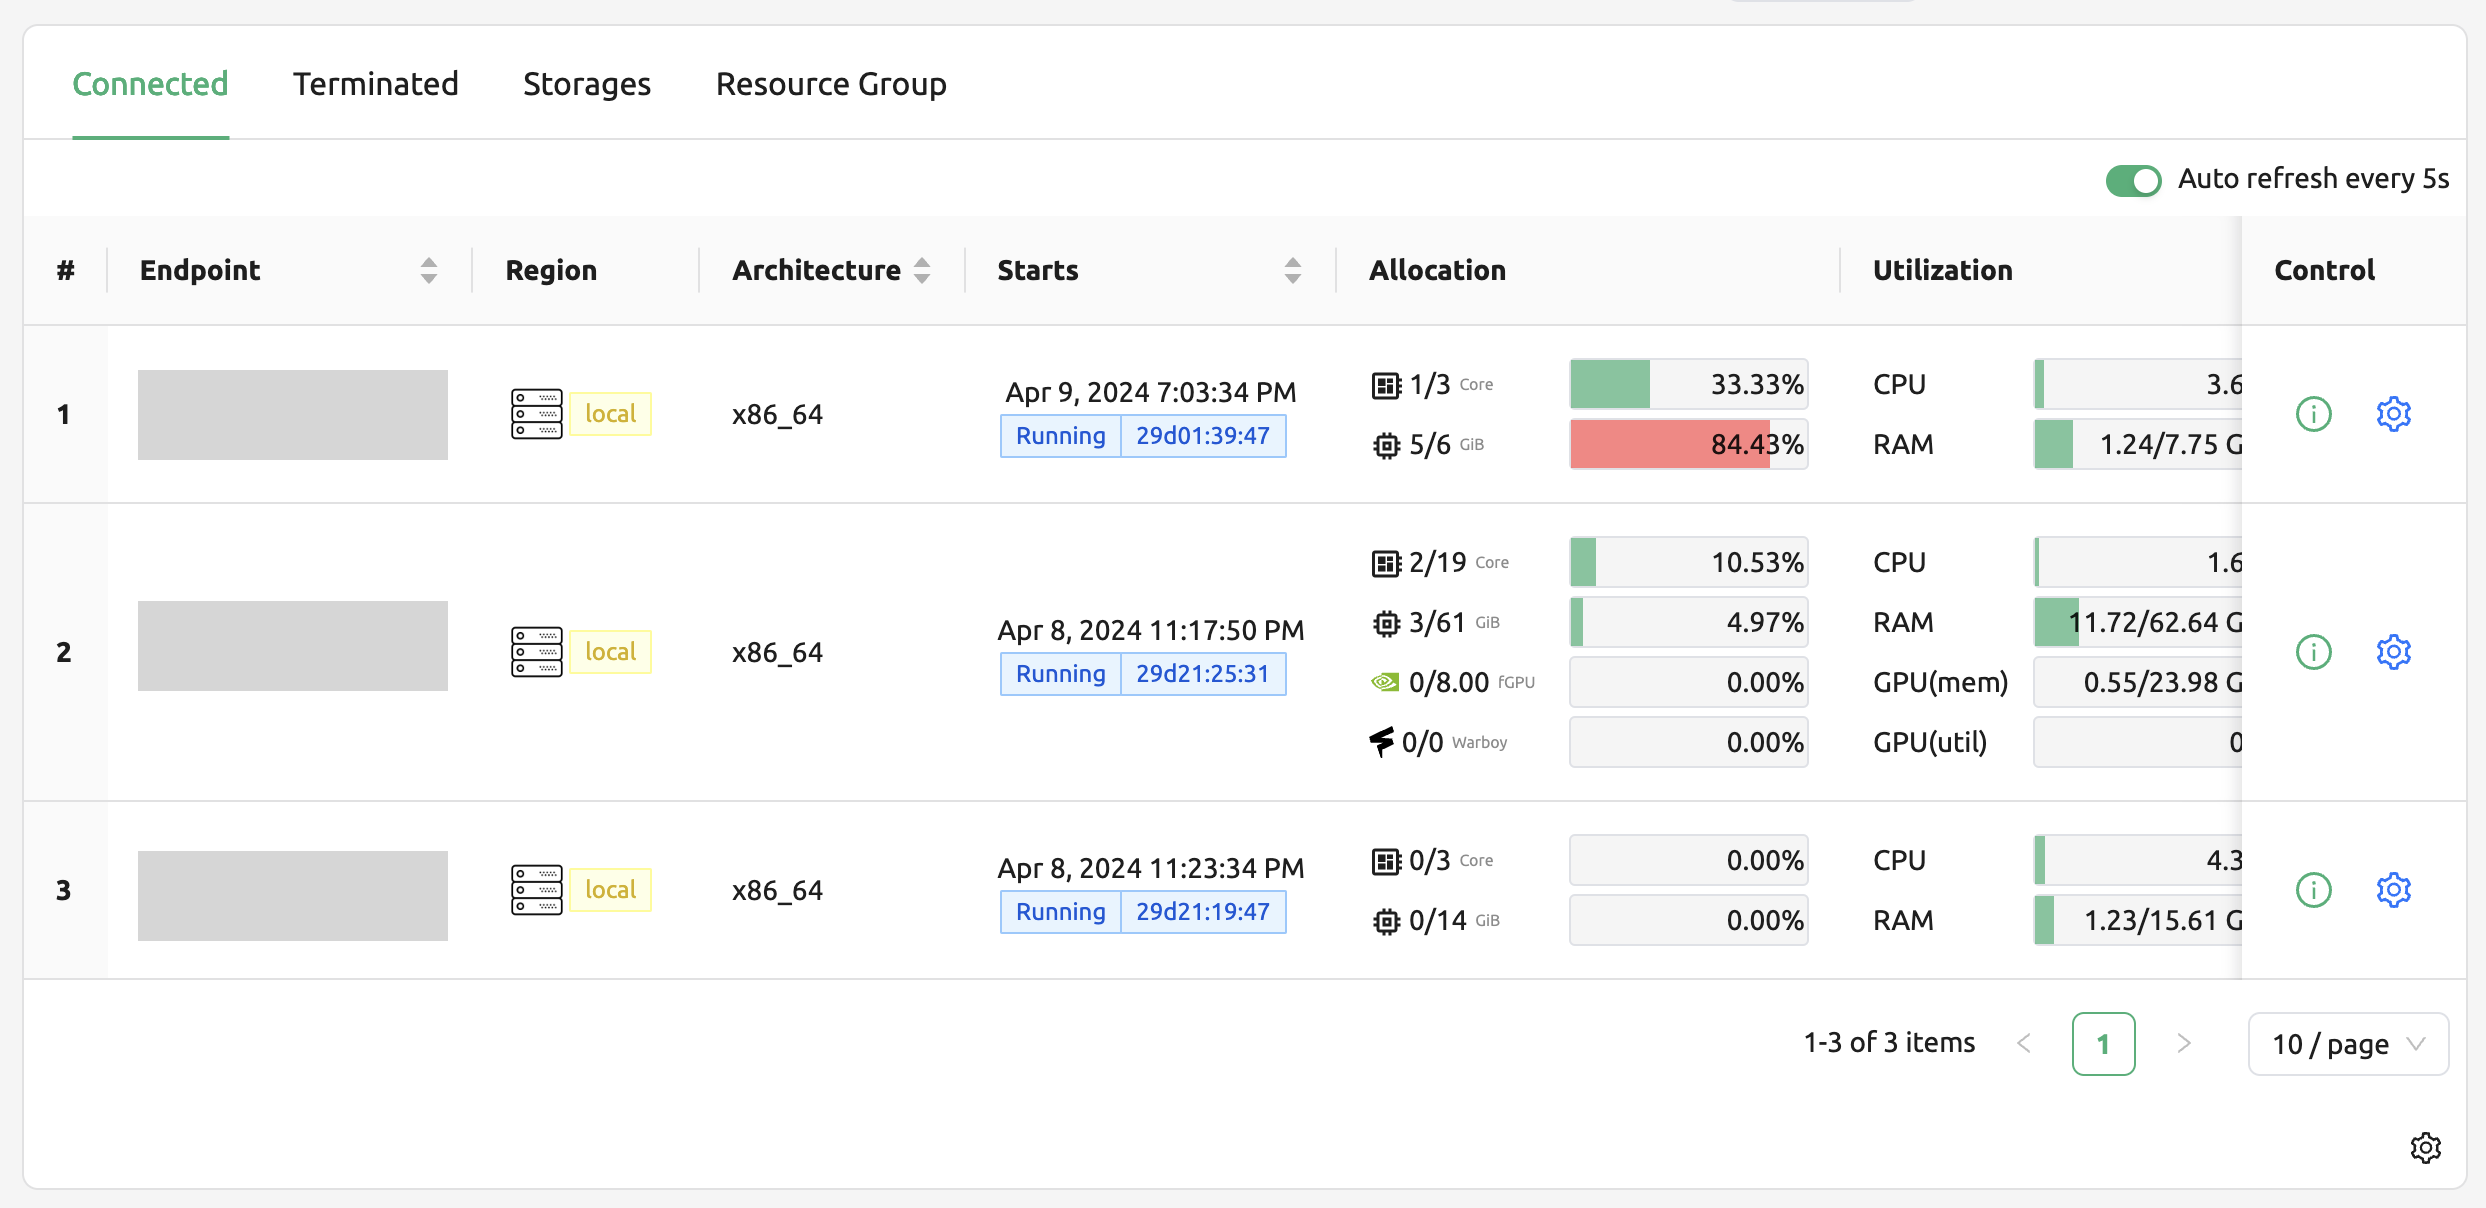Go to pagination page 1
The height and width of the screenshot is (1208, 2486).
[x=2103, y=1044]
